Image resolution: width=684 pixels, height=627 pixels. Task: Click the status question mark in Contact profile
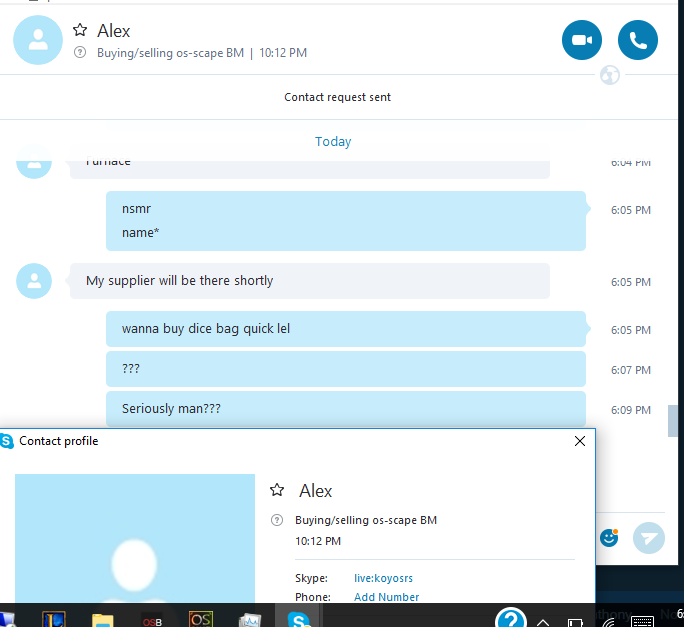point(277,520)
